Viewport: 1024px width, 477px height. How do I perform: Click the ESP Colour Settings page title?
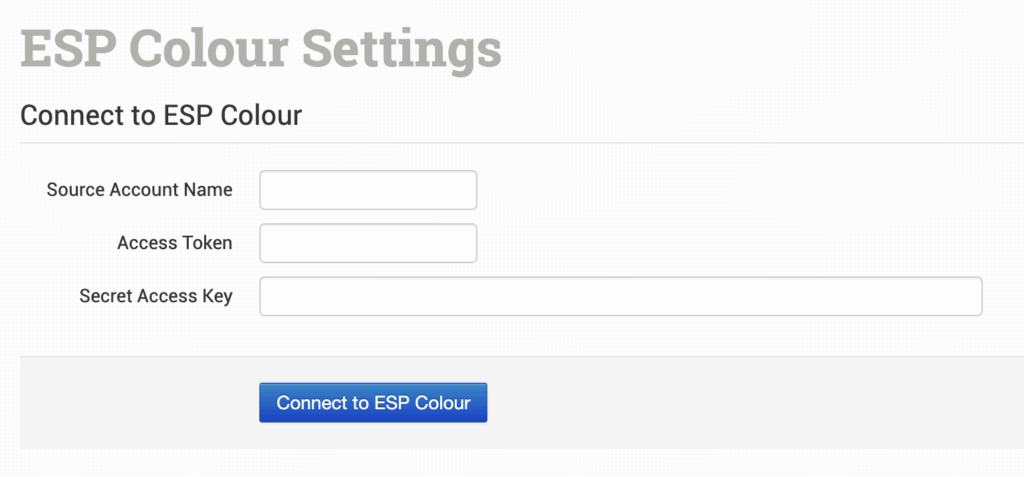click(x=260, y=47)
